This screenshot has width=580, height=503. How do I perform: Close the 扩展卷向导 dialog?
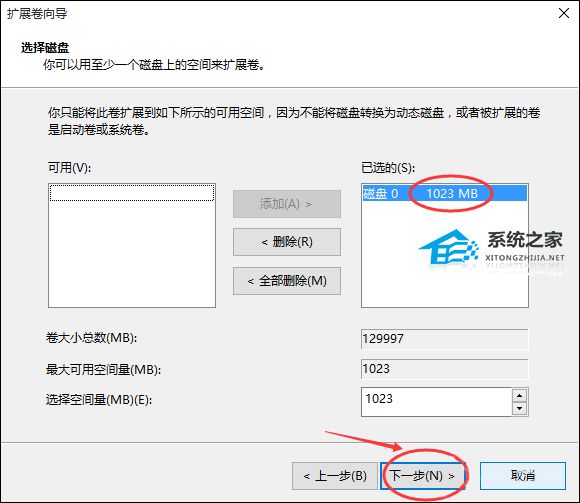point(564,13)
